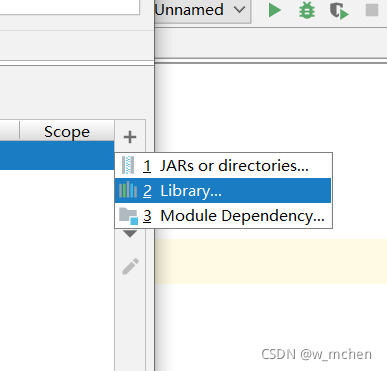
Task: Sort by the Scope column header
Action: click(x=67, y=131)
